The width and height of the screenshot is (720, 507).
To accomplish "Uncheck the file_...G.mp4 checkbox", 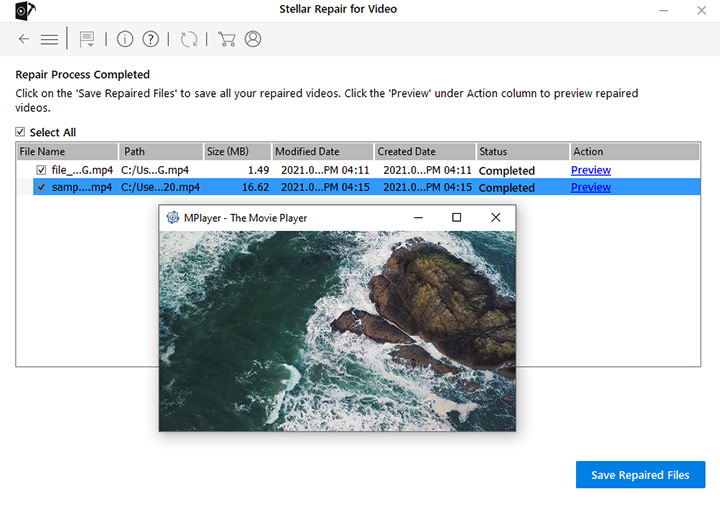I will click(x=41, y=170).
